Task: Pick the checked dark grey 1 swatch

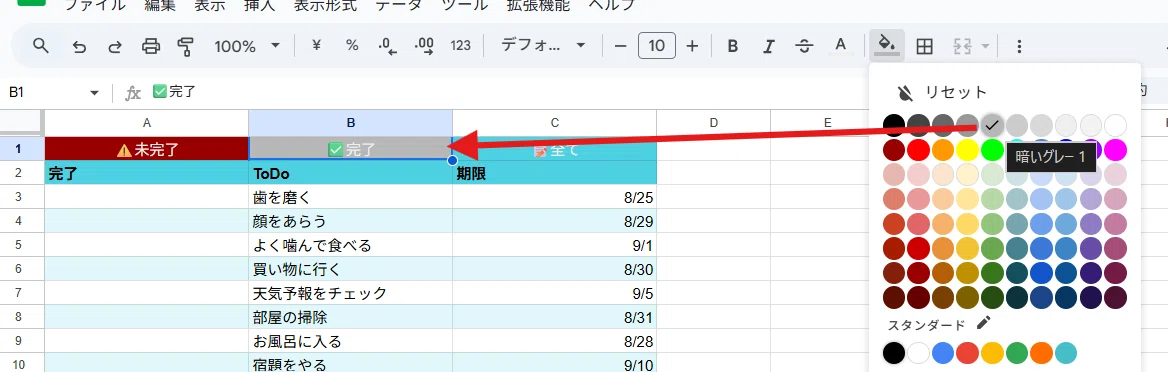Action: pos(992,124)
